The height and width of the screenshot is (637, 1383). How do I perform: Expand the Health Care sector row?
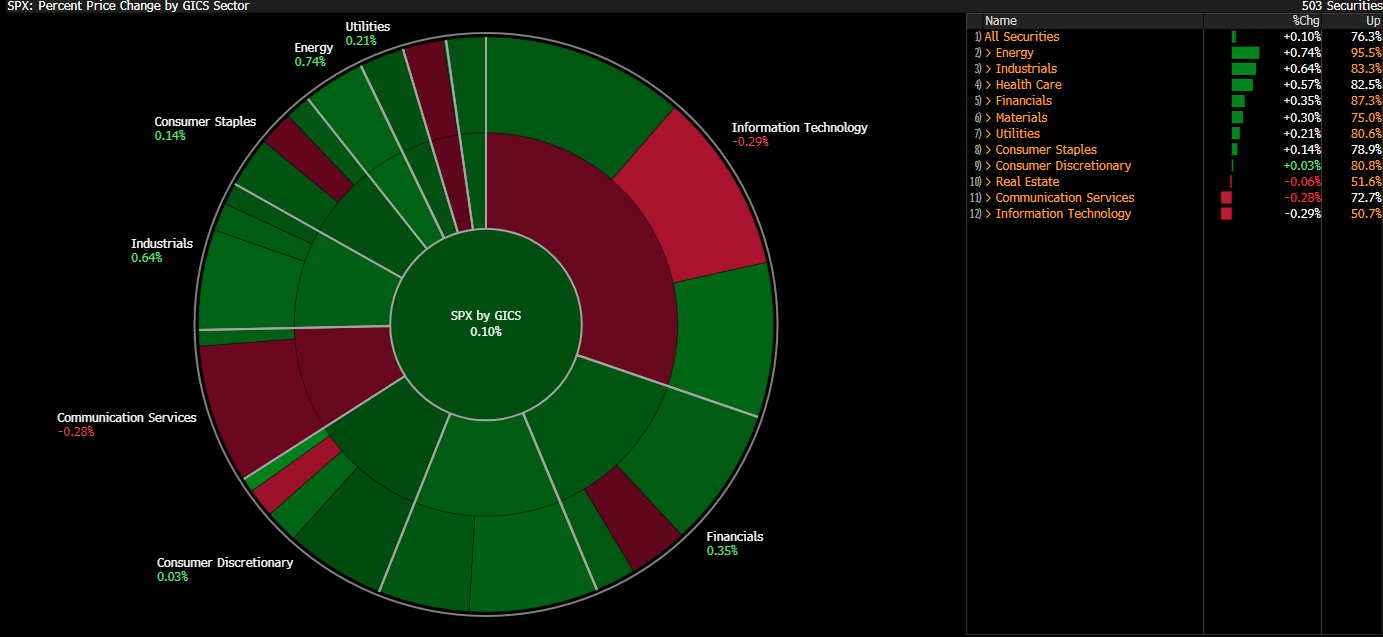989,85
